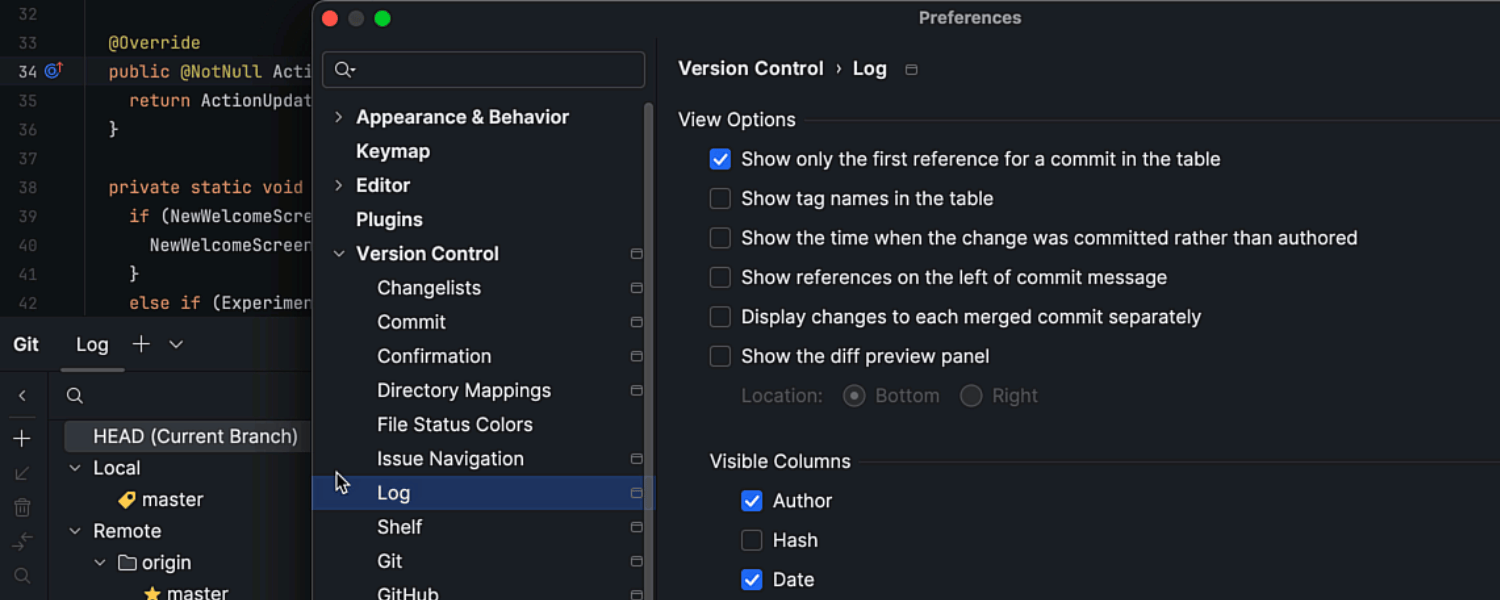Select Keymap in the settings tree
The width and height of the screenshot is (1500, 600).
(x=393, y=151)
